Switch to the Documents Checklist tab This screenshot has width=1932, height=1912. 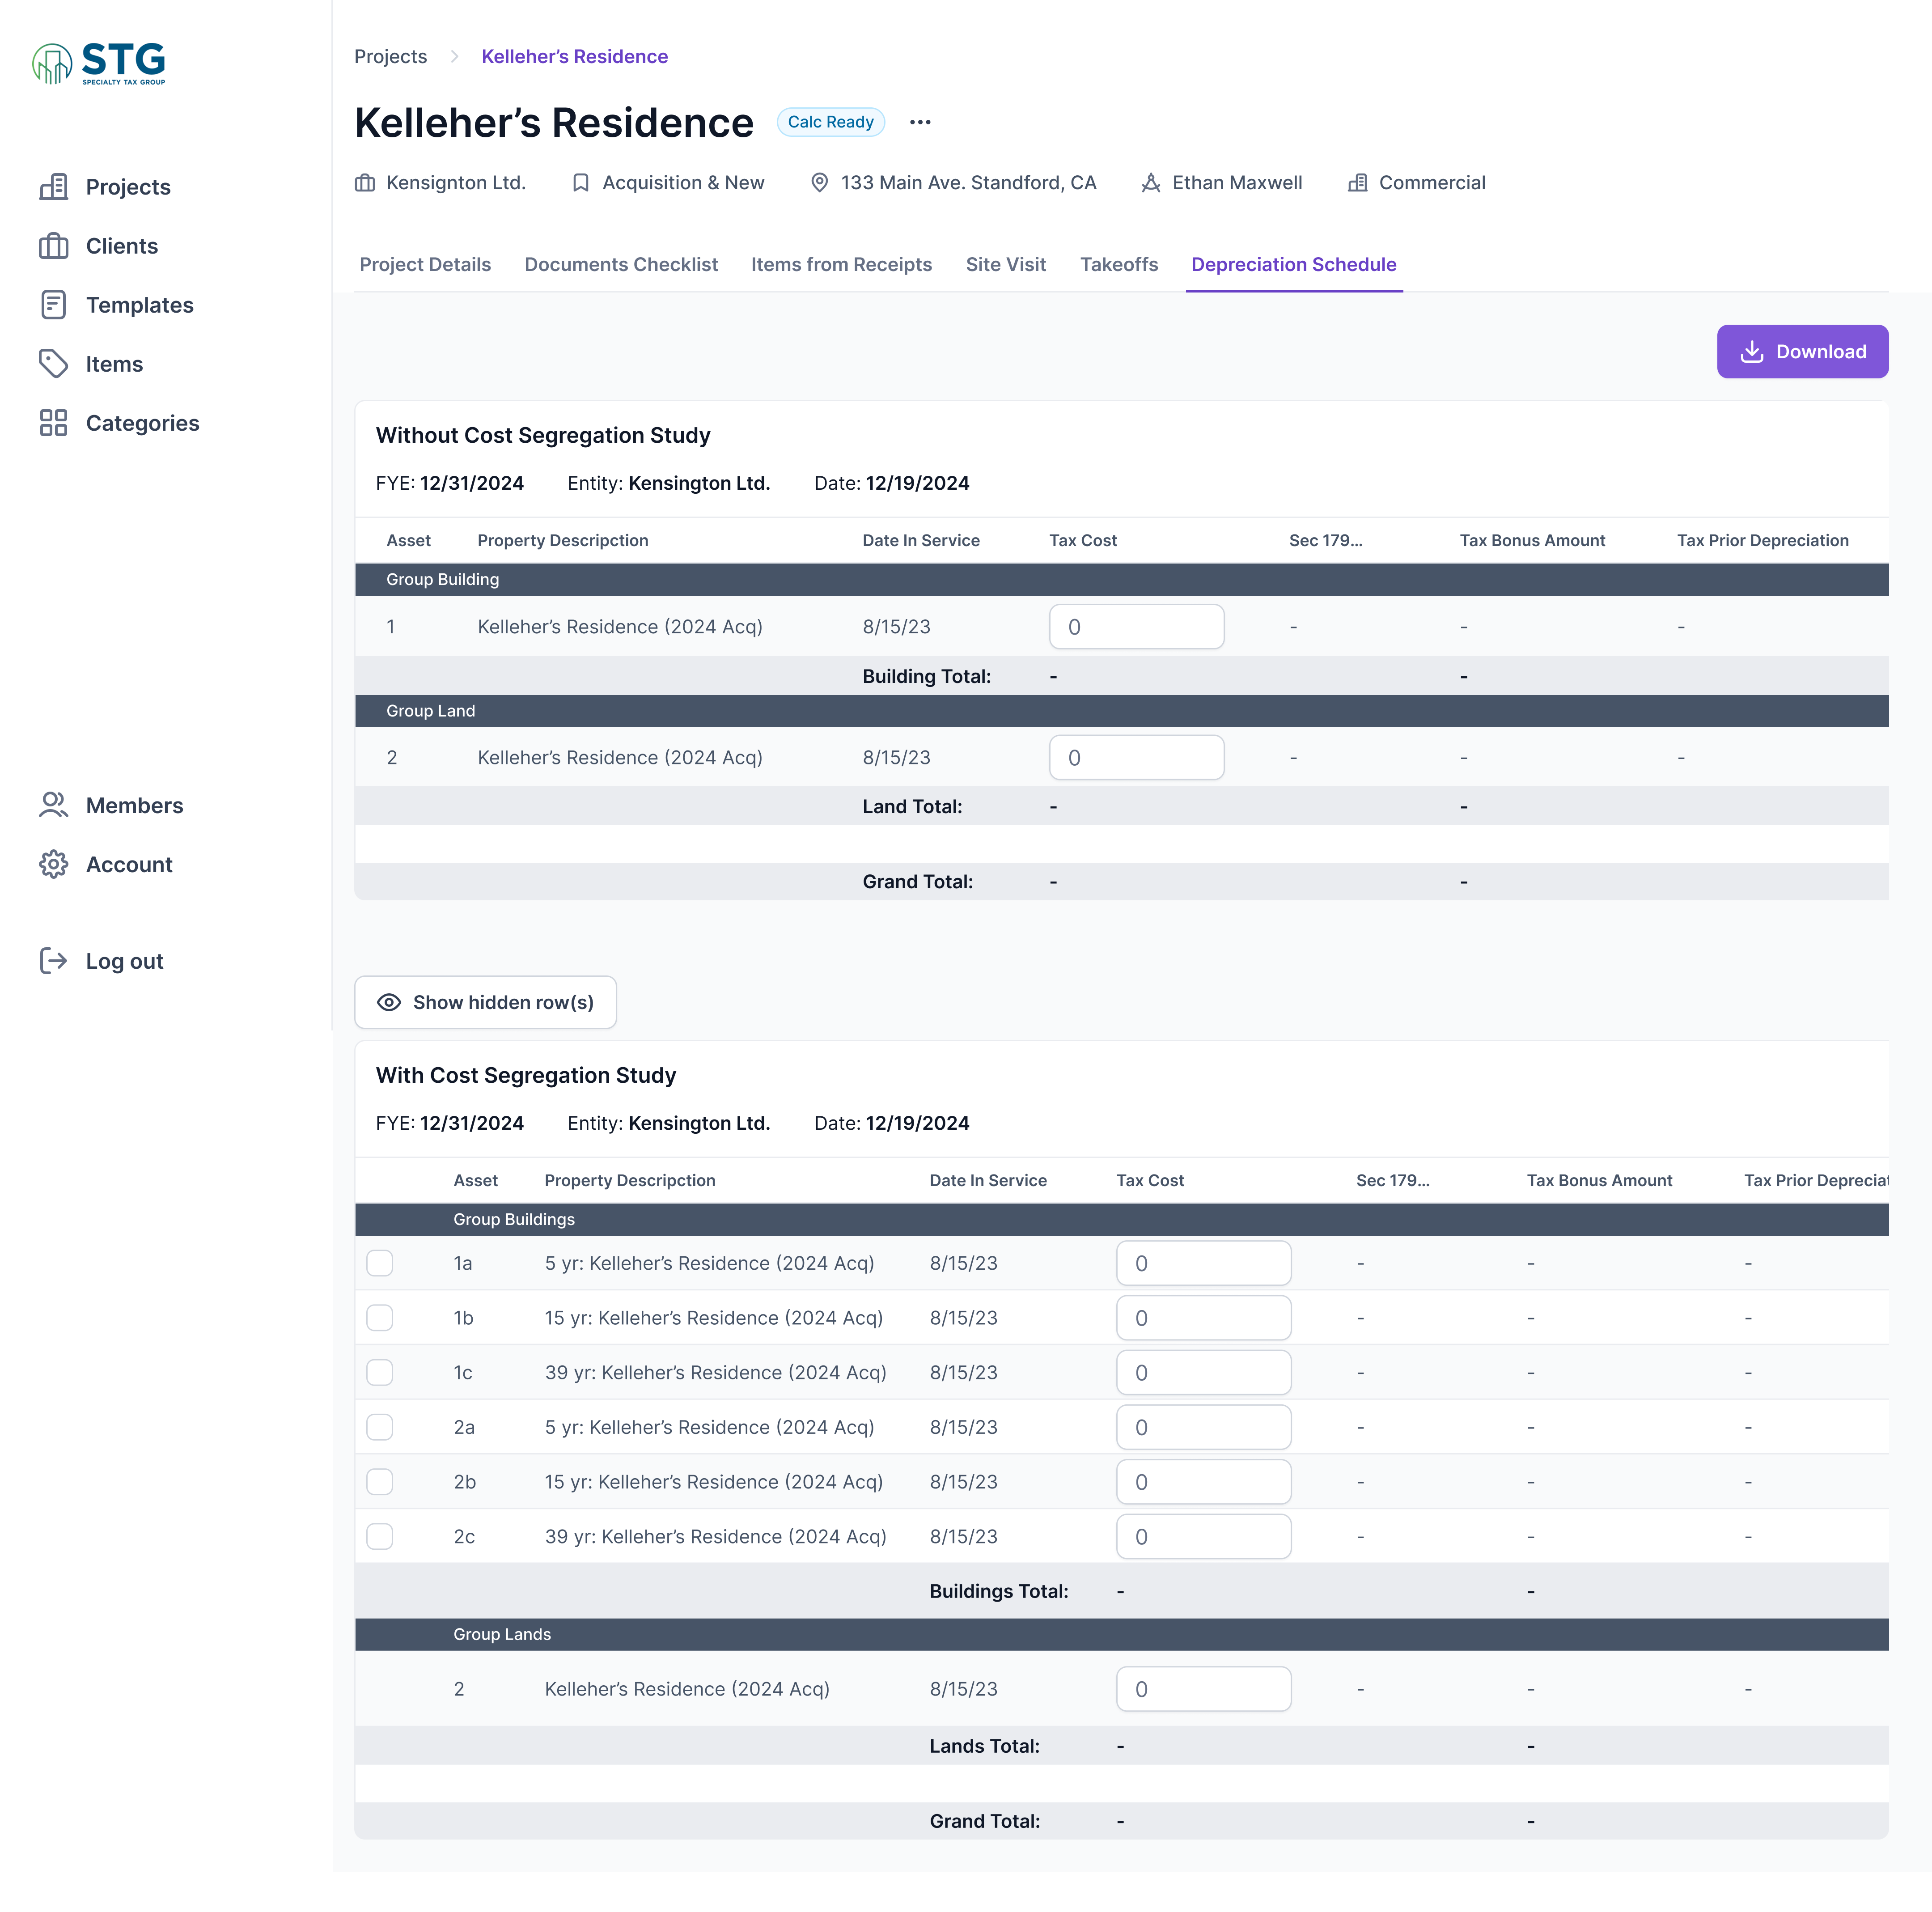click(621, 264)
